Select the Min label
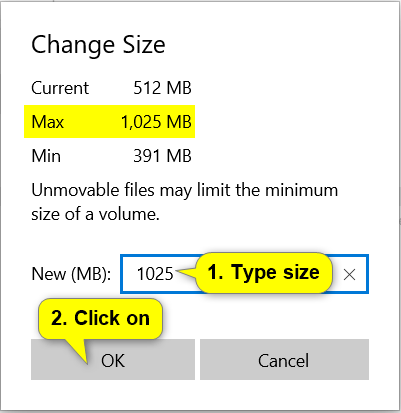401x413 pixels. click(46, 156)
